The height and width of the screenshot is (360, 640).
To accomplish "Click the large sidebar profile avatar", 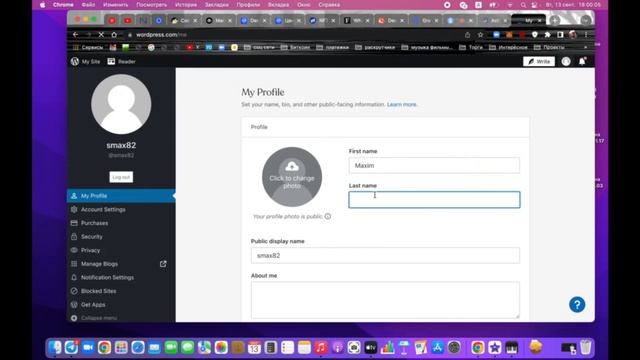I will pyautogui.click(x=121, y=104).
